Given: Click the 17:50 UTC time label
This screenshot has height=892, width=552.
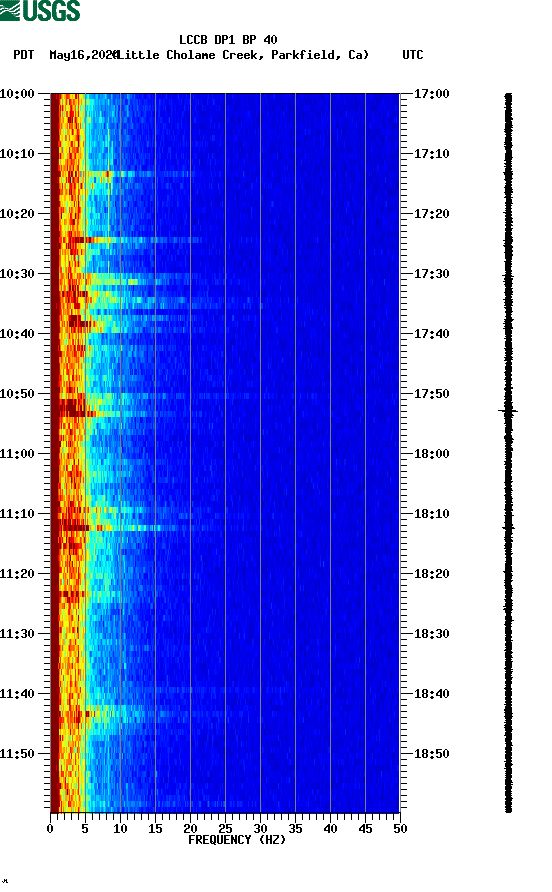Looking at the screenshot, I should coord(431,394).
